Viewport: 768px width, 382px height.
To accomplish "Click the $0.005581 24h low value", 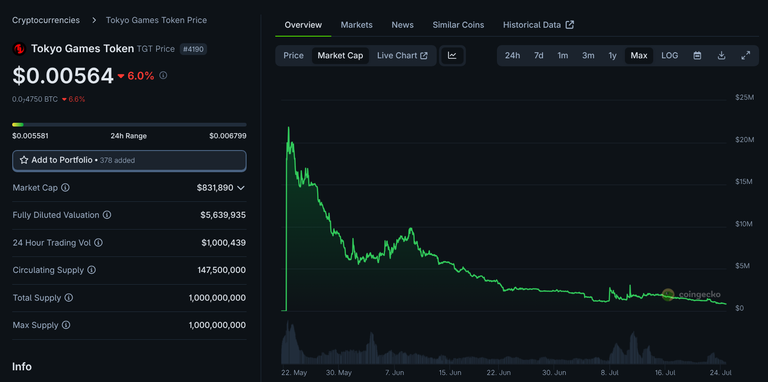I will [x=30, y=136].
